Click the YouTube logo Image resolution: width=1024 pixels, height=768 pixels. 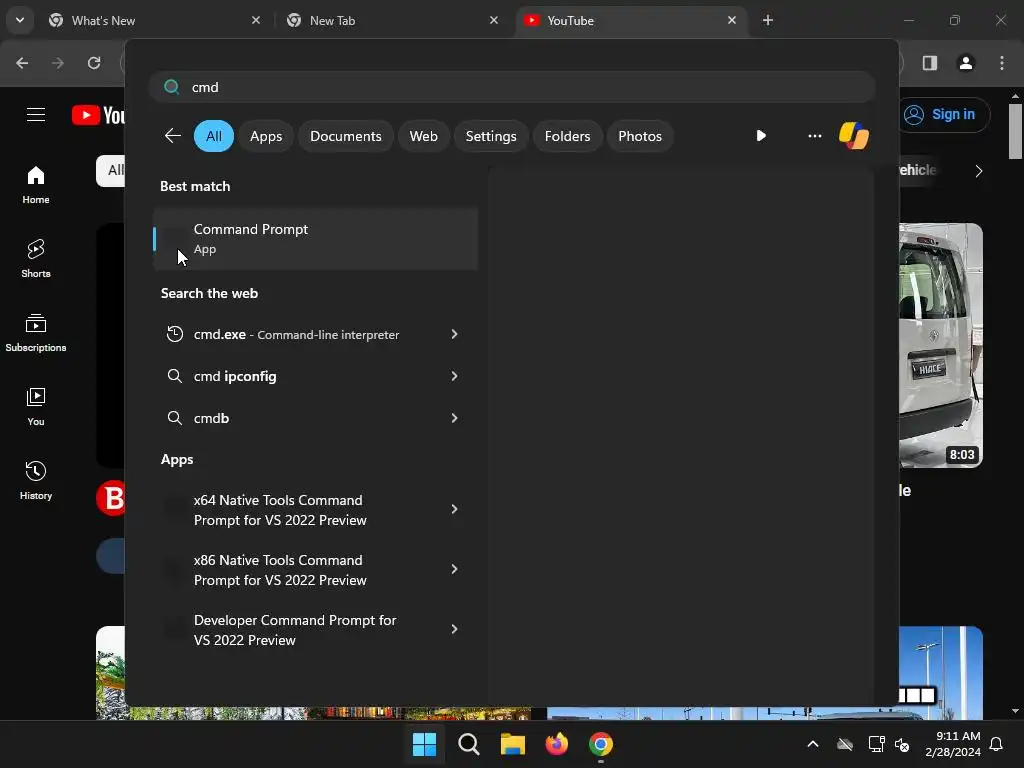point(98,115)
